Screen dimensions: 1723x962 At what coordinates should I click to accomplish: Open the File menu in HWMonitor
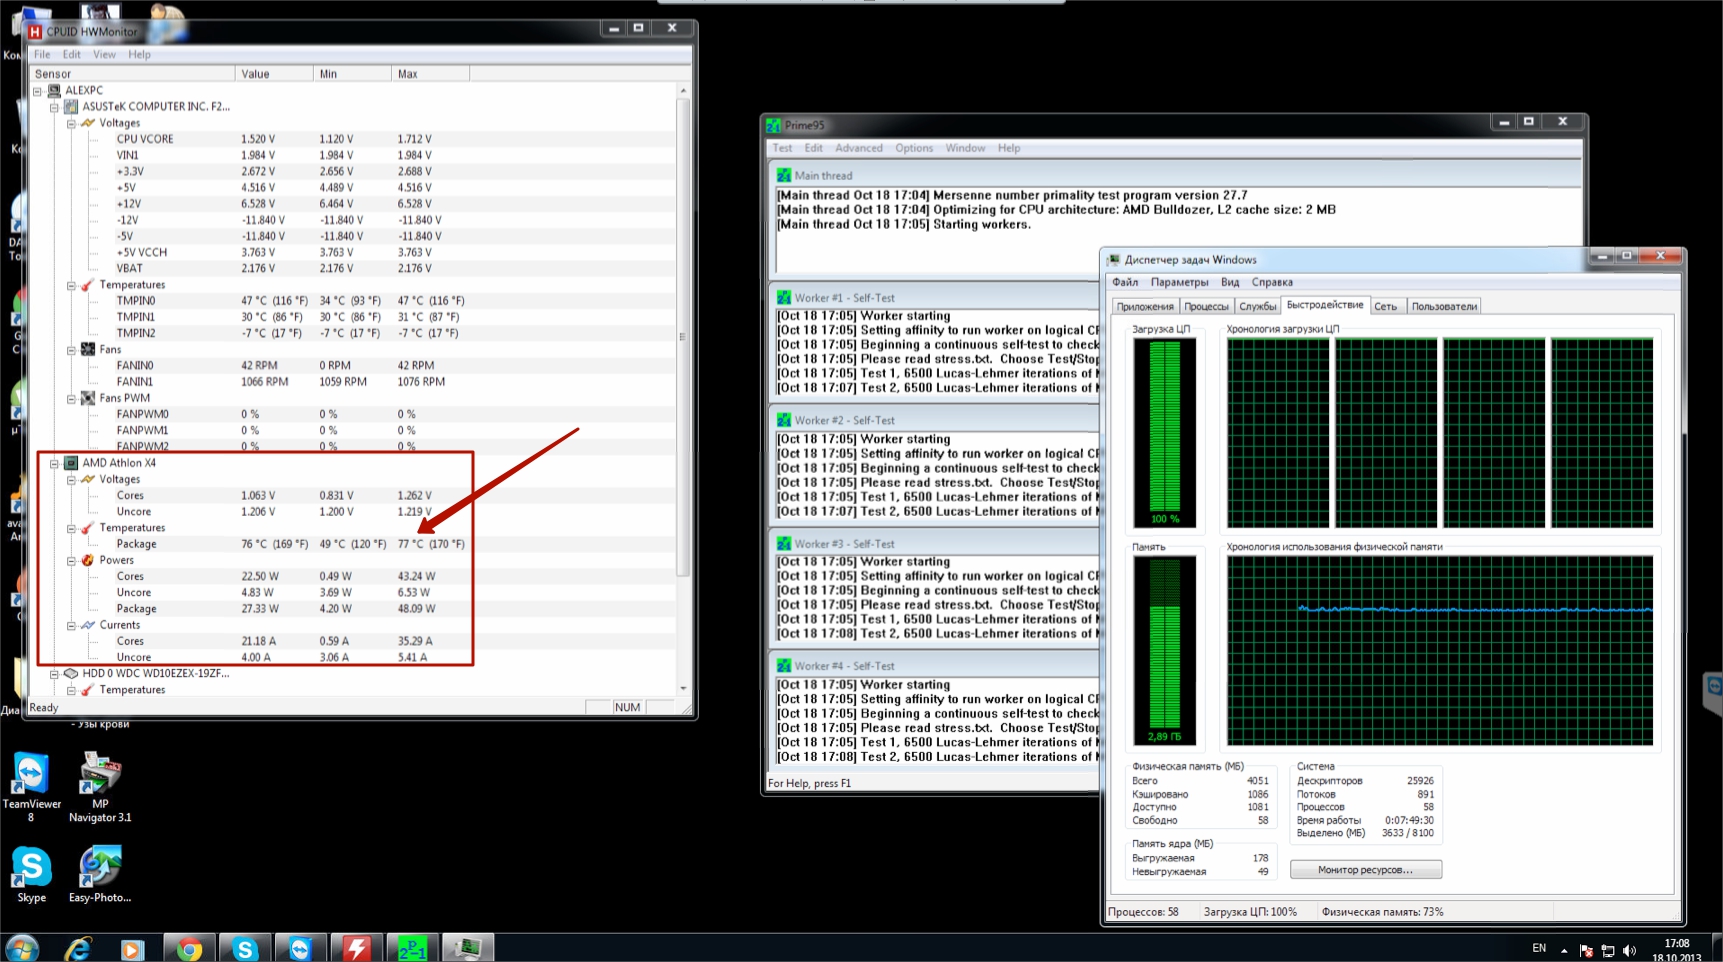tap(42, 55)
